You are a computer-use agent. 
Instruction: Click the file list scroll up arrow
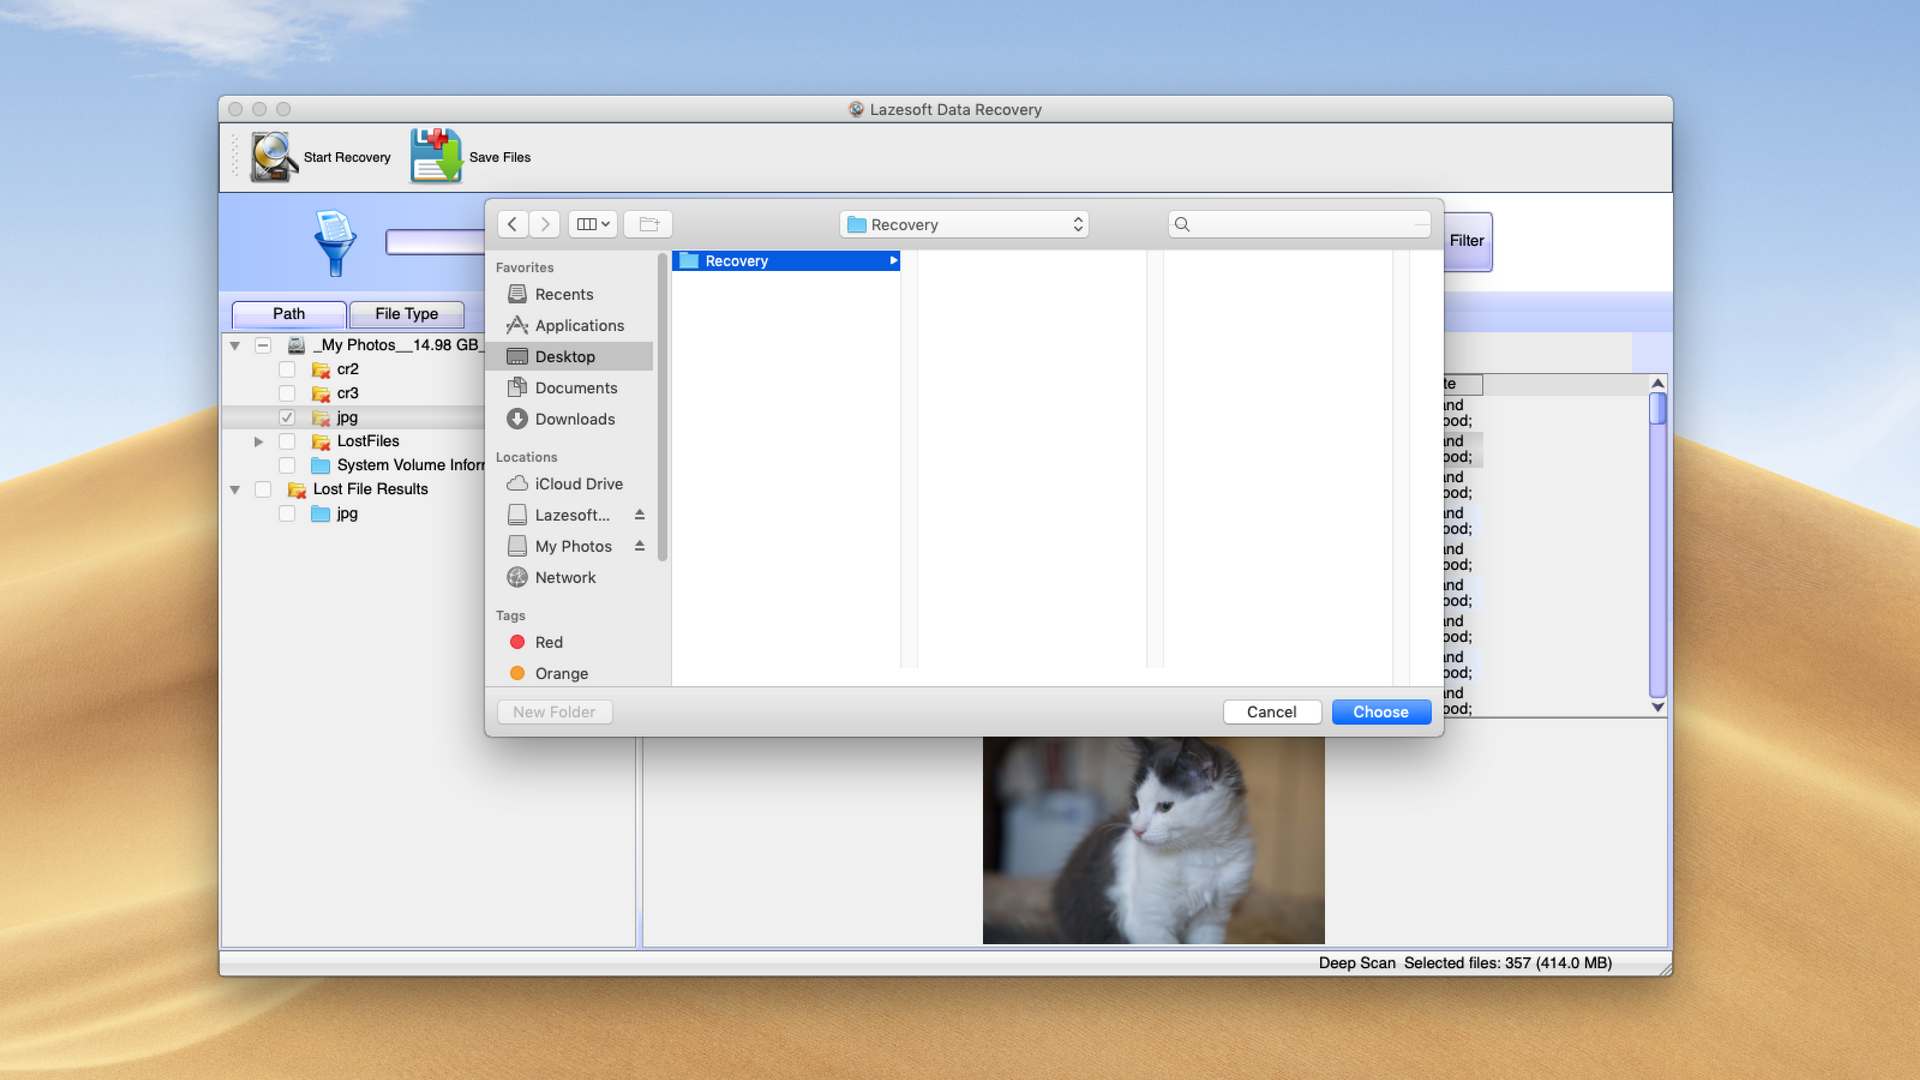click(x=1658, y=383)
